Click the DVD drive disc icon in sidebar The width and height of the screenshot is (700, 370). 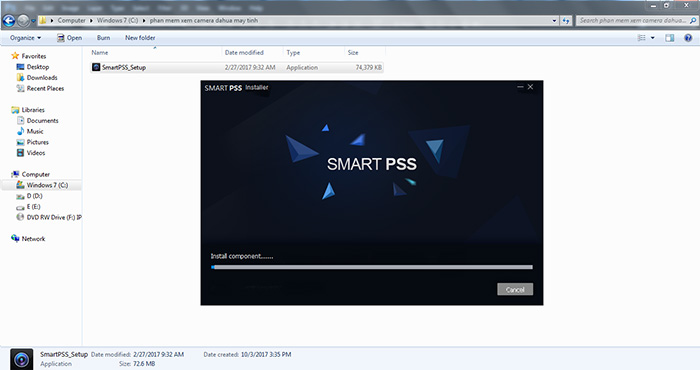pos(20,217)
